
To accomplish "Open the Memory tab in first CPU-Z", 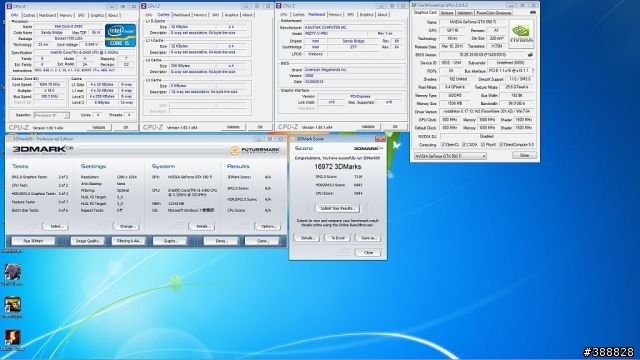I will coord(66,15).
